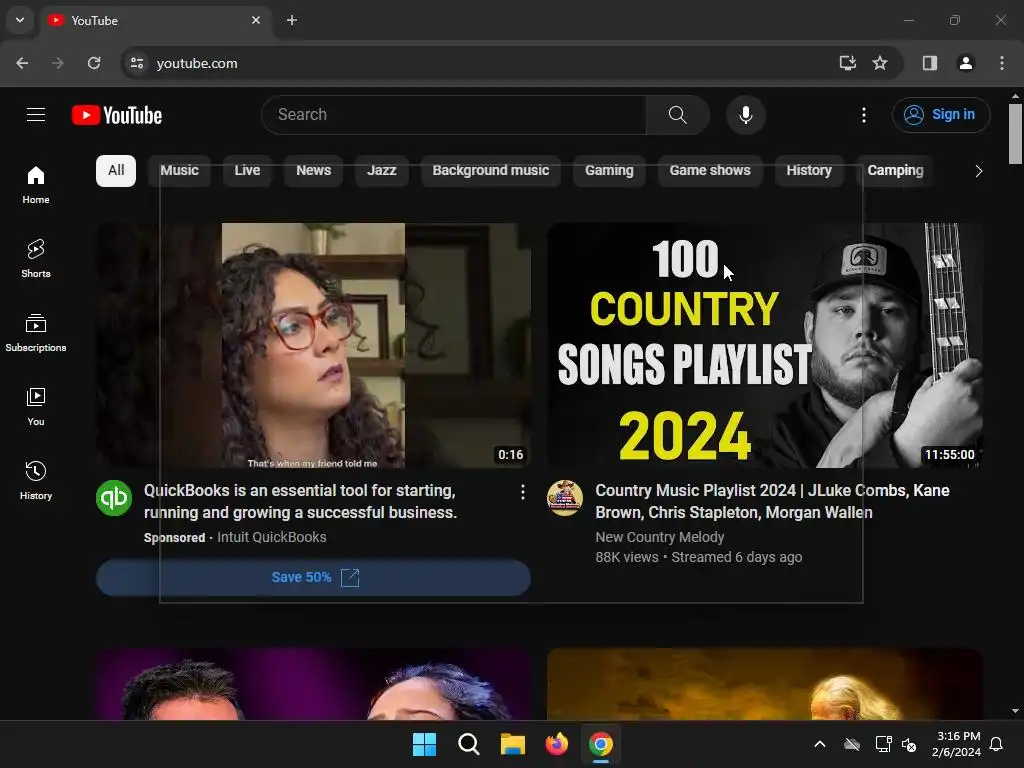The height and width of the screenshot is (768, 1024).
Task: Go back with browser back arrow
Action: tap(22, 63)
